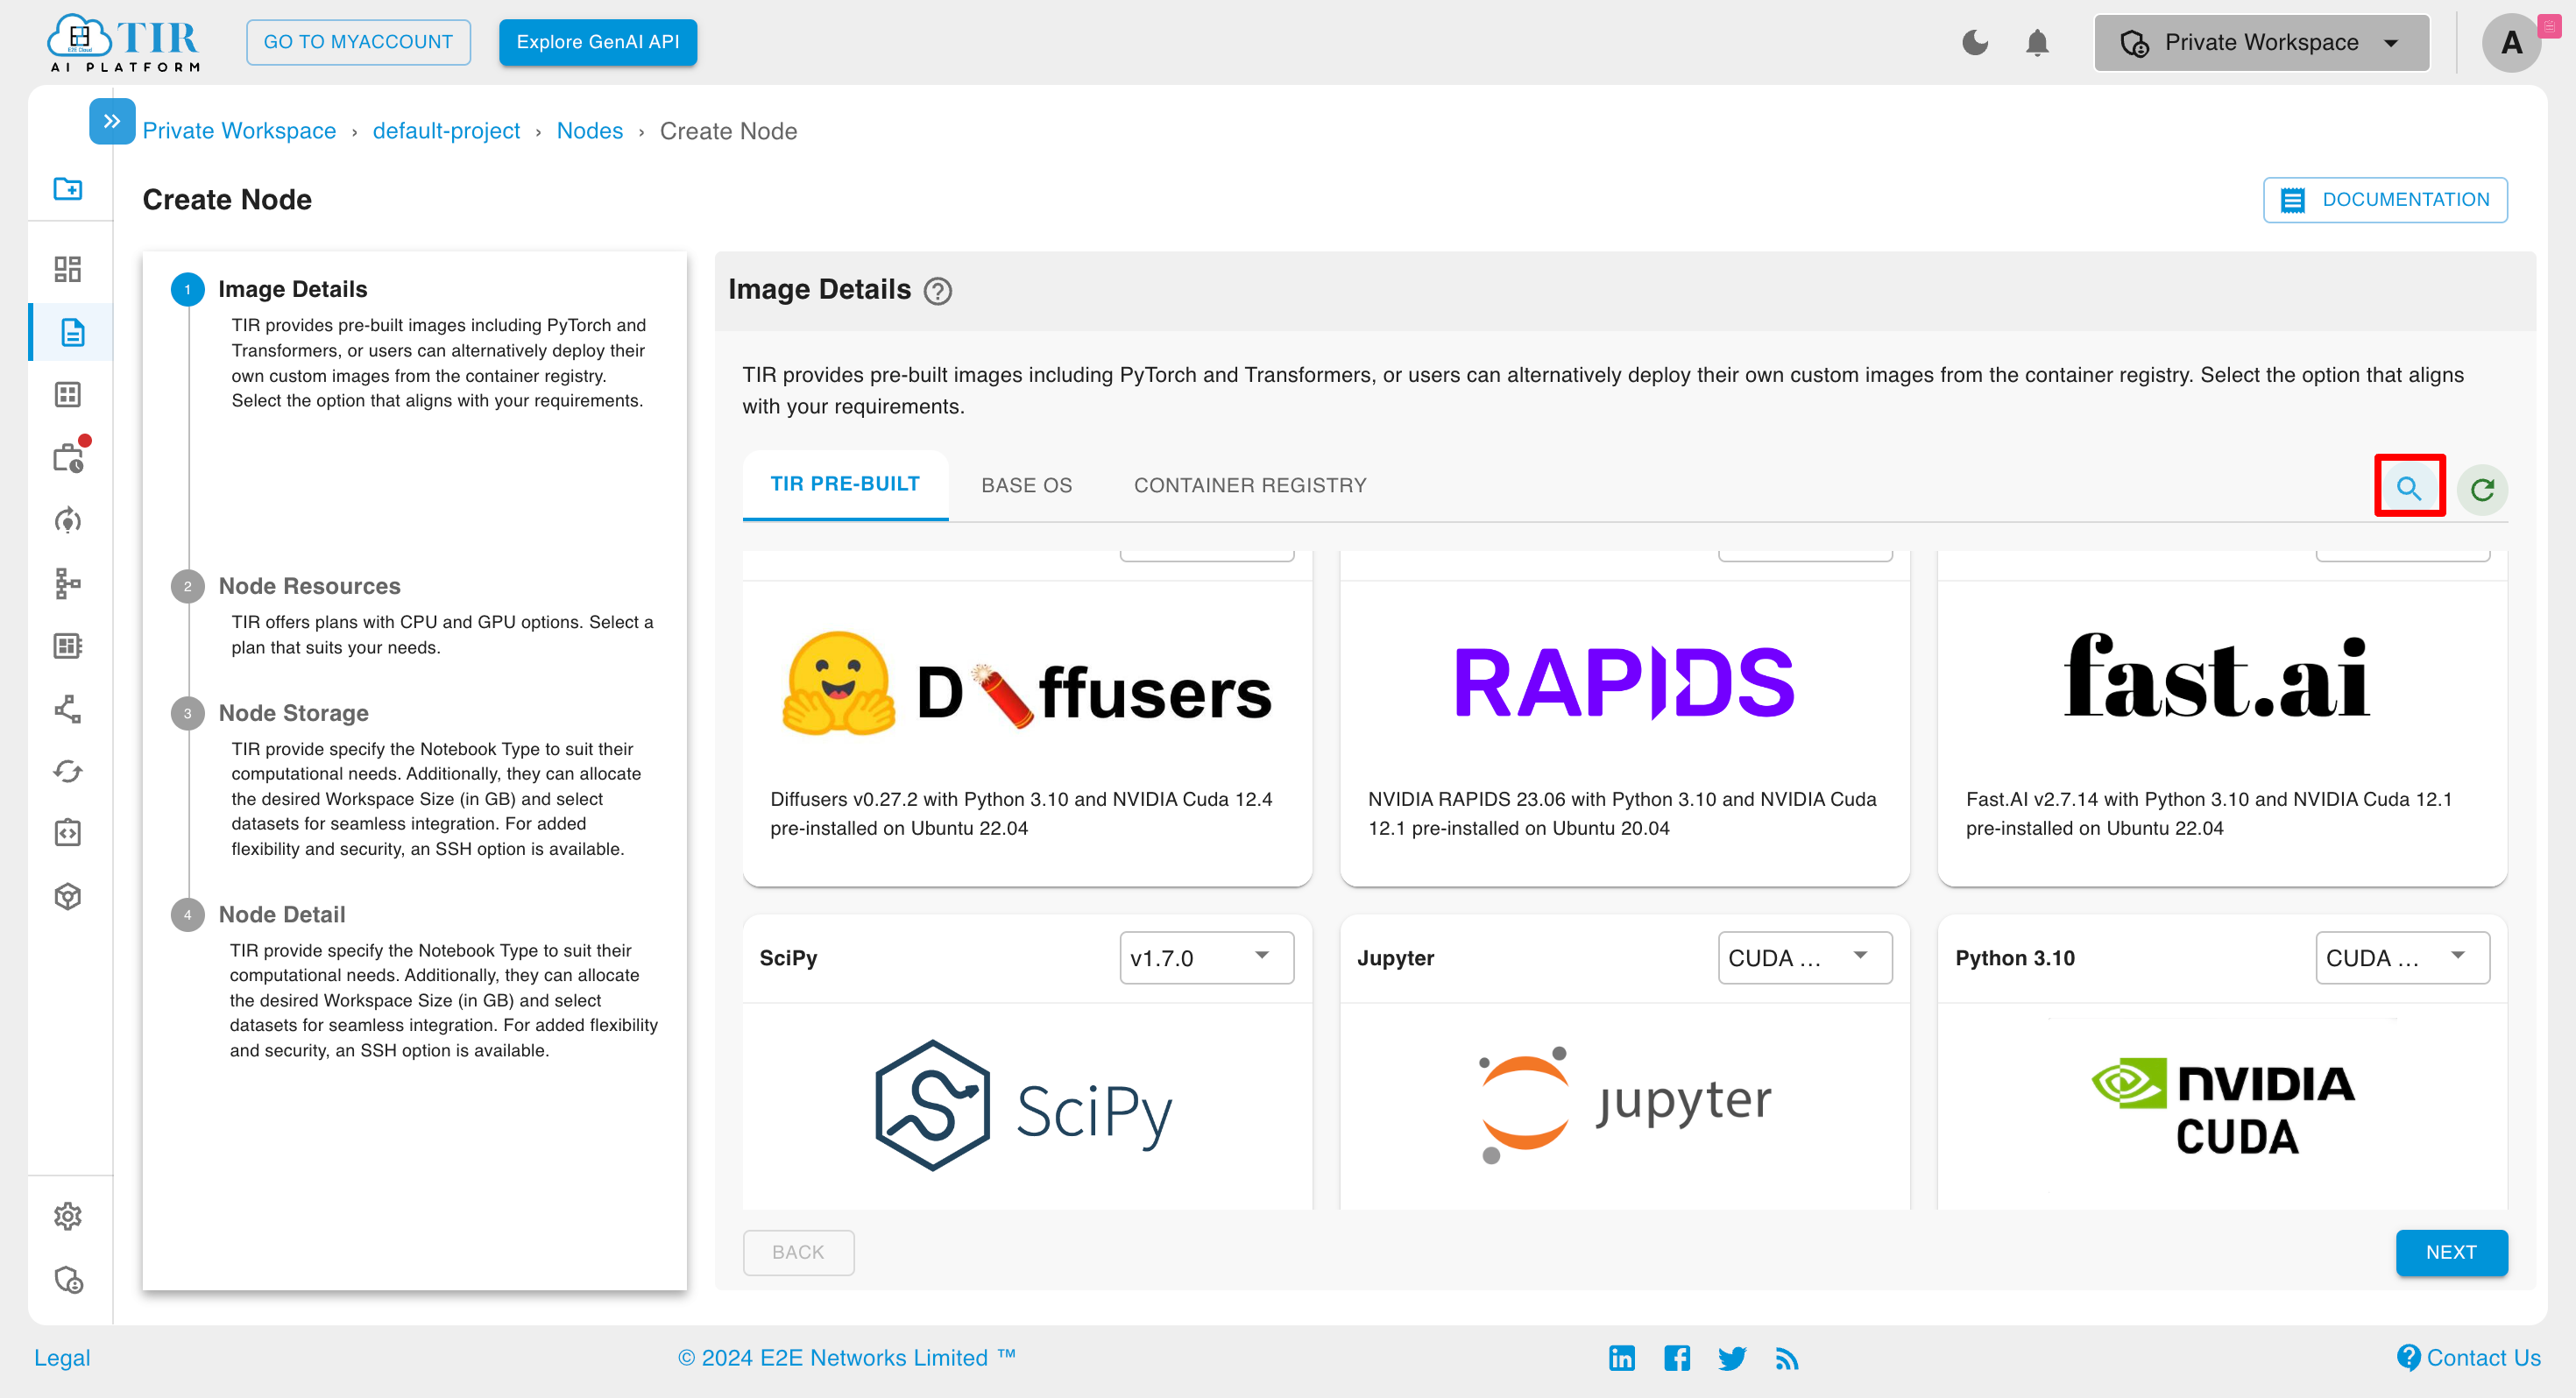This screenshot has height=1398, width=2576.
Task: Select the Nodes document icon in sidebar
Action: (72, 332)
